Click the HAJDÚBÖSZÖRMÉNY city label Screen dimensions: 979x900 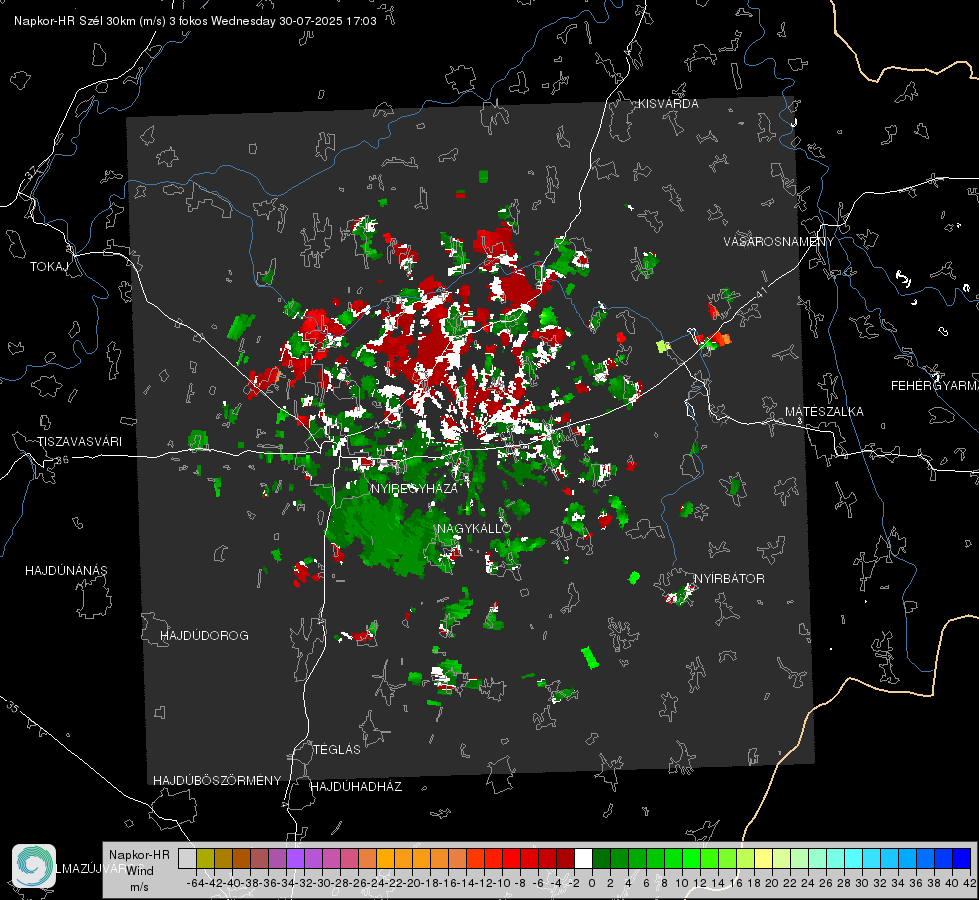pos(217,781)
